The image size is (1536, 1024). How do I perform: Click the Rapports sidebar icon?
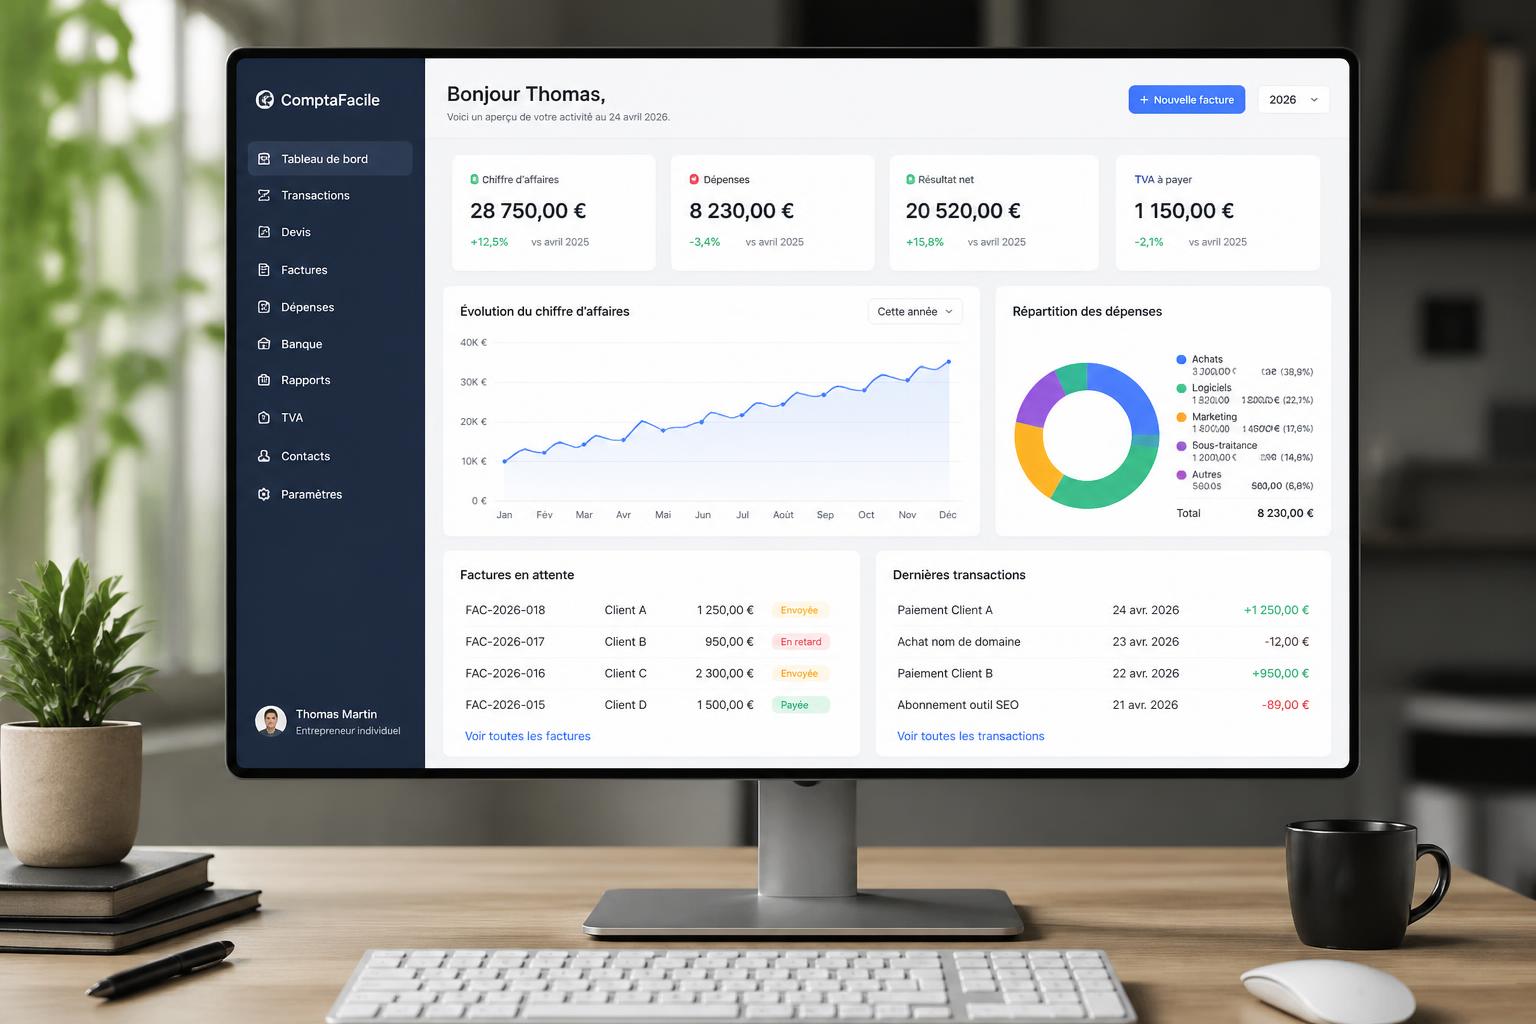(264, 380)
